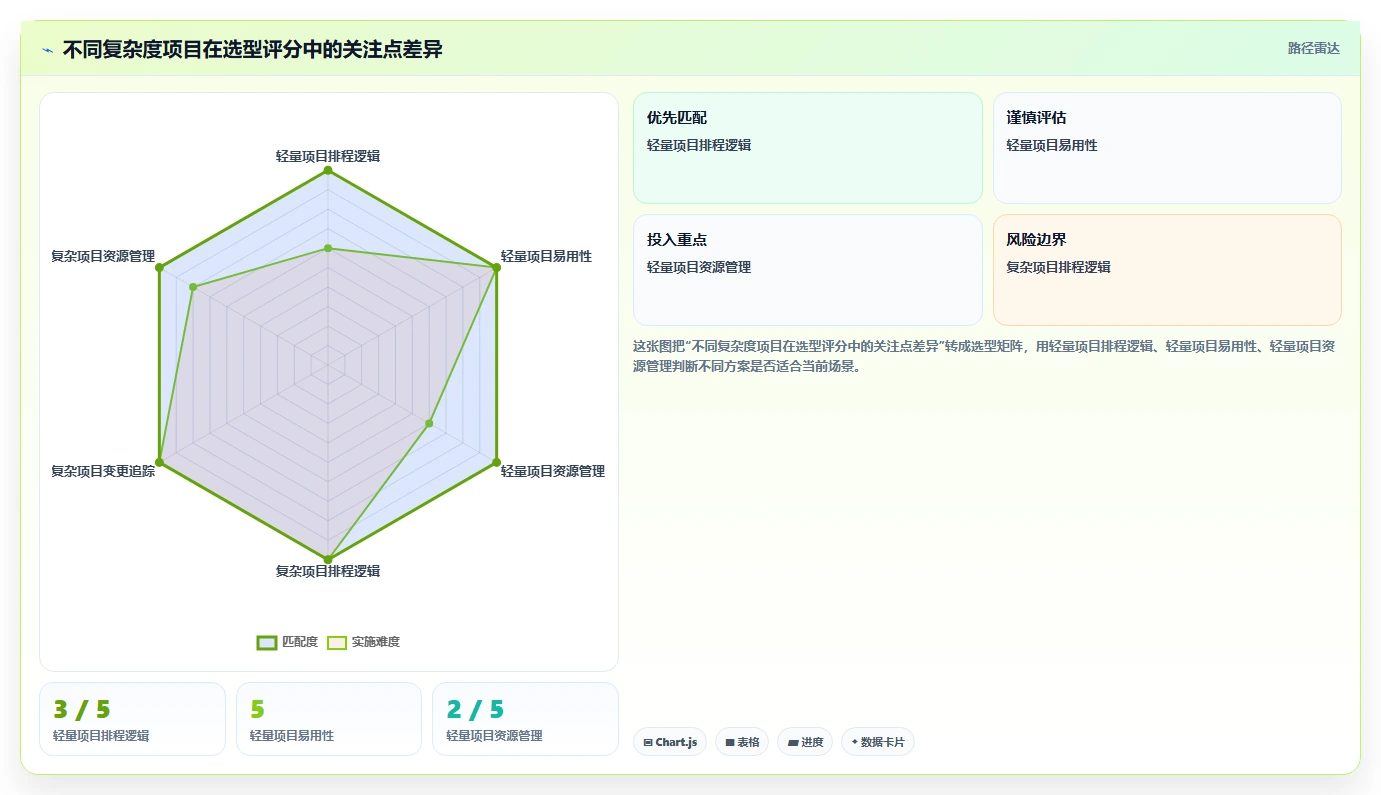Image resolution: width=1381 pixels, height=795 pixels.
Task: Click radar axis label 复杂项目资源管理
Action: pos(103,256)
